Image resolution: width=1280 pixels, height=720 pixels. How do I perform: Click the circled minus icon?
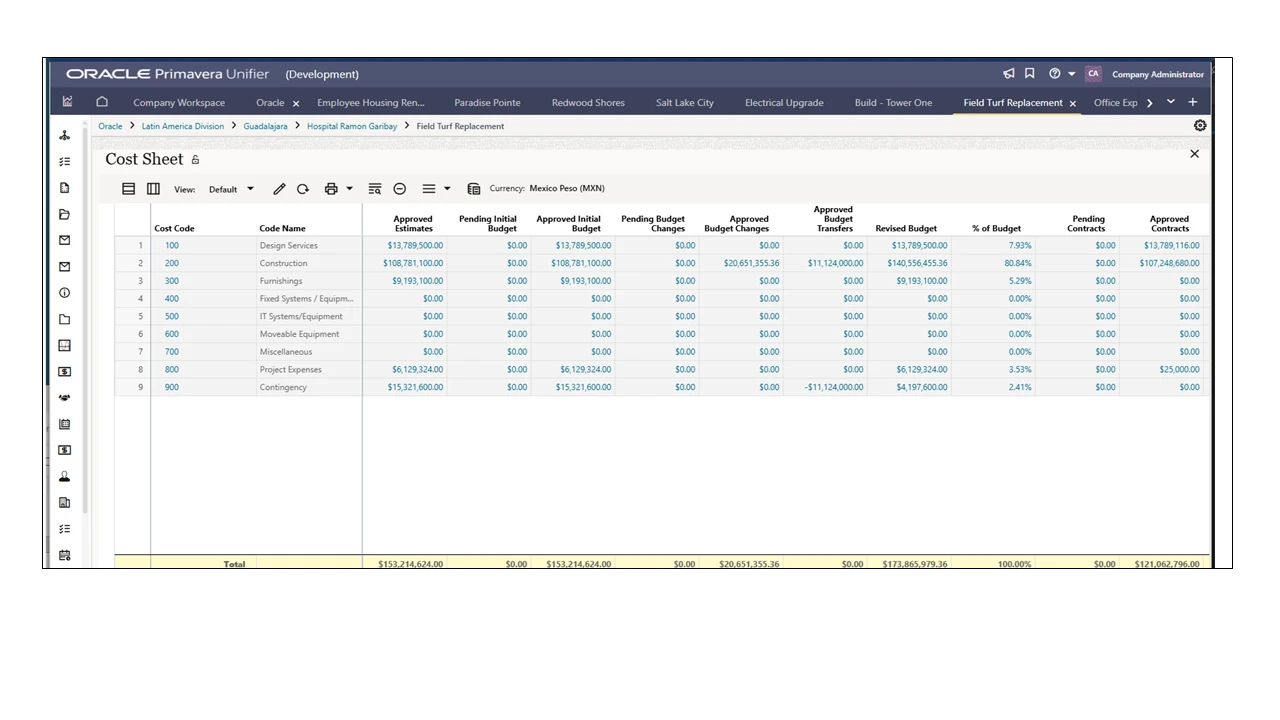(x=400, y=189)
